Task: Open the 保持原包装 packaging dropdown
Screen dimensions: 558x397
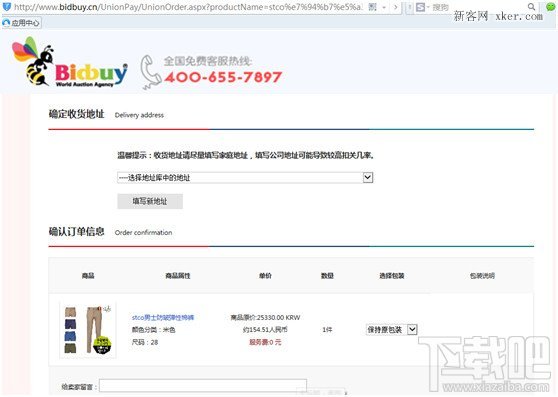Action: point(391,330)
